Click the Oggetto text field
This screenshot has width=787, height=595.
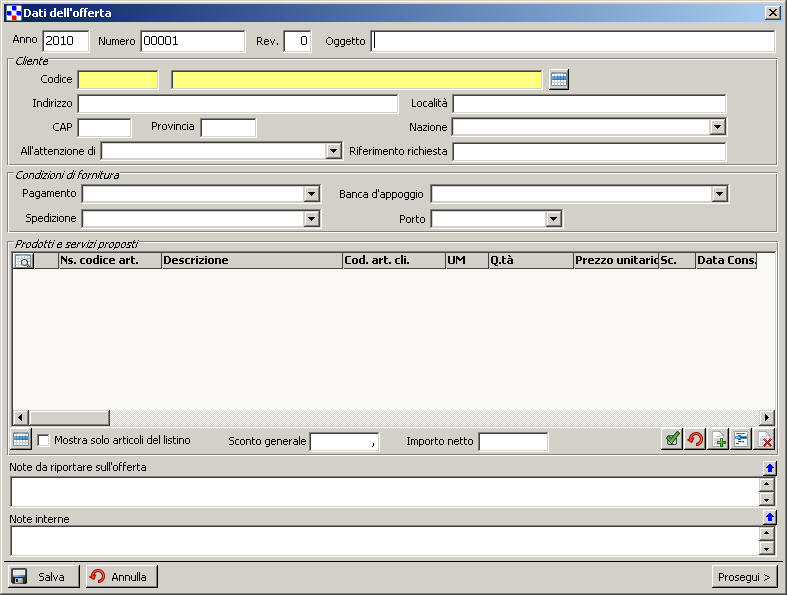click(x=573, y=42)
